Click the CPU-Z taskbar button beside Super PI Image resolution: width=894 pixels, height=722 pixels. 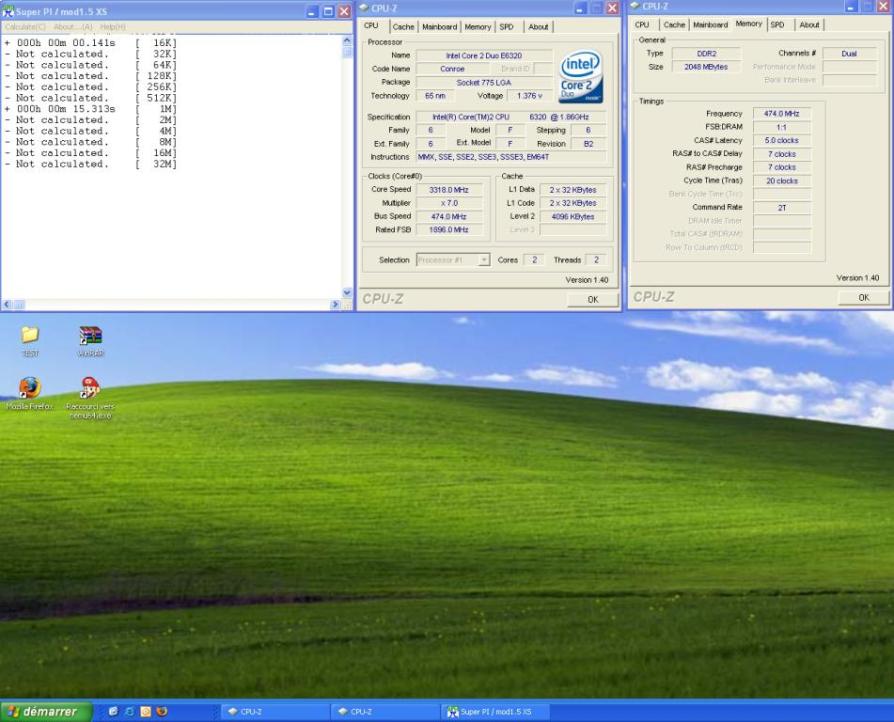[x=385, y=711]
